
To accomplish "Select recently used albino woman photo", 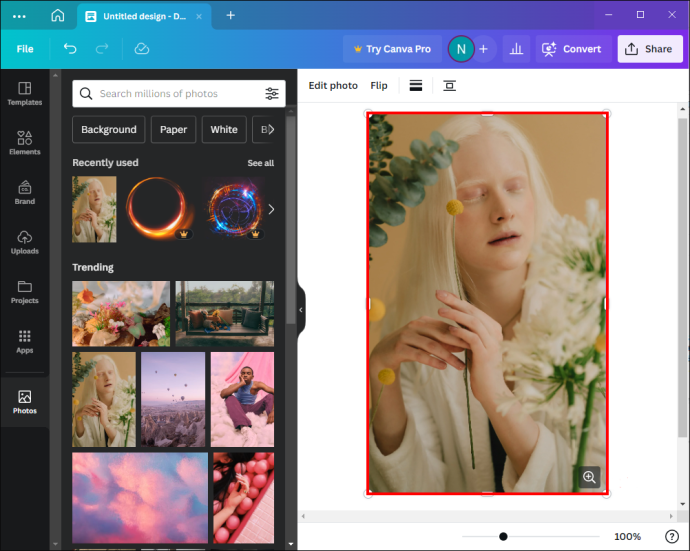I will (94, 209).
